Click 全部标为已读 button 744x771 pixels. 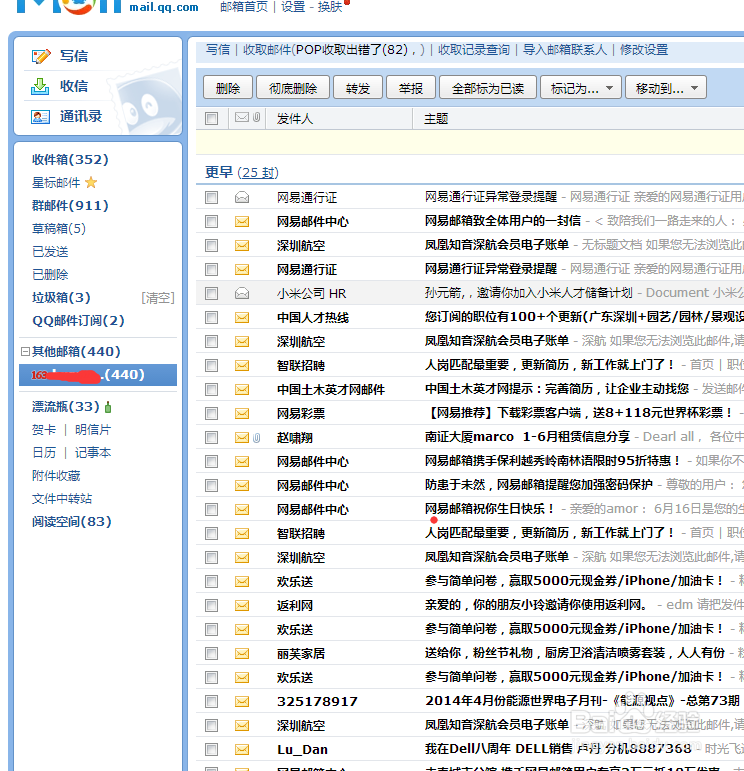(487, 88)
